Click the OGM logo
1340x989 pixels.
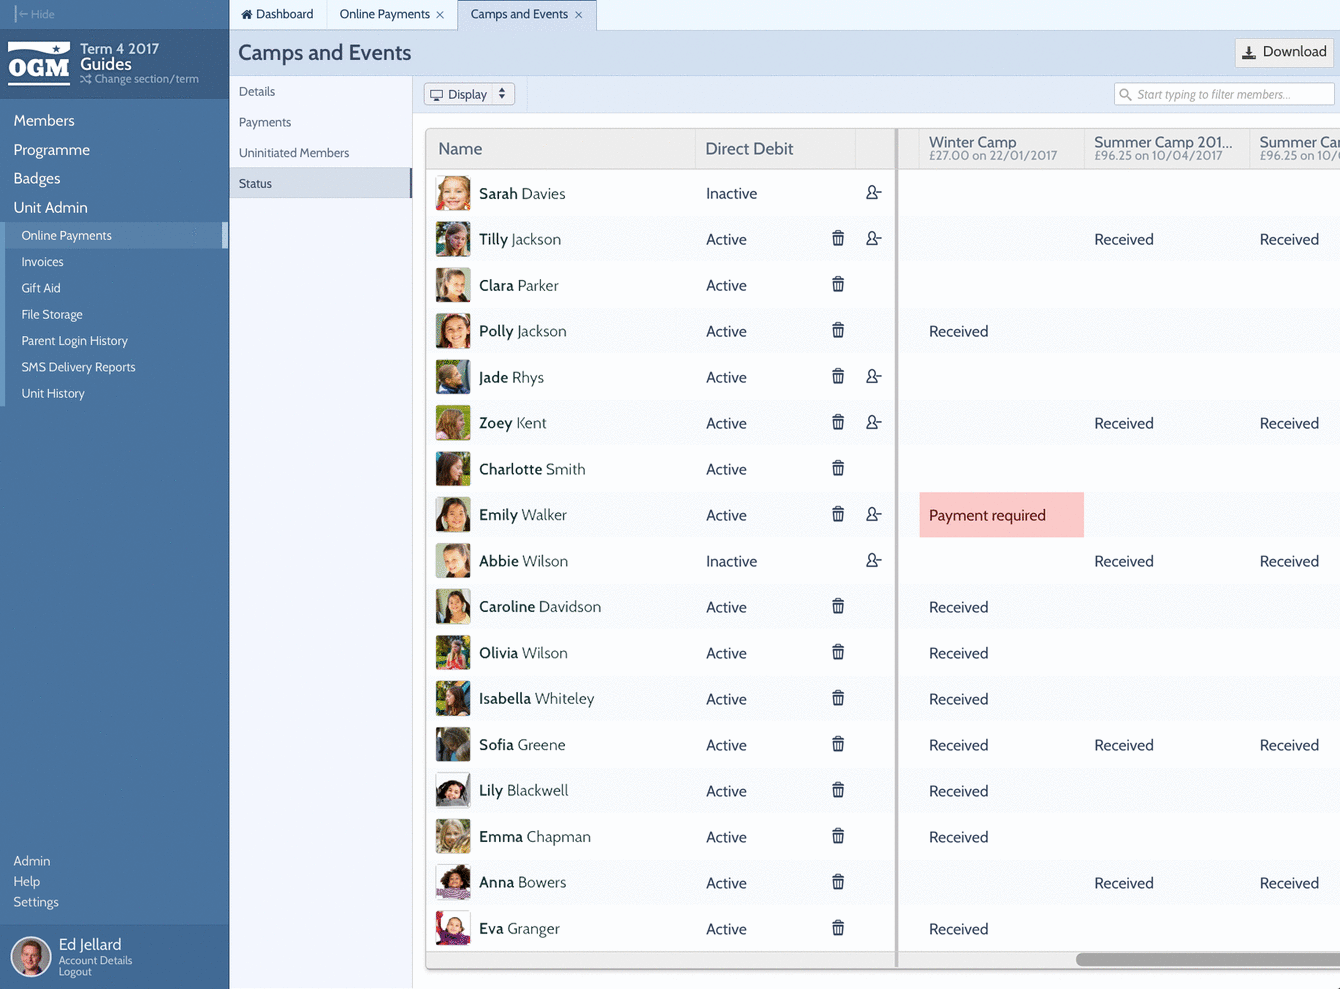[38, 63]
